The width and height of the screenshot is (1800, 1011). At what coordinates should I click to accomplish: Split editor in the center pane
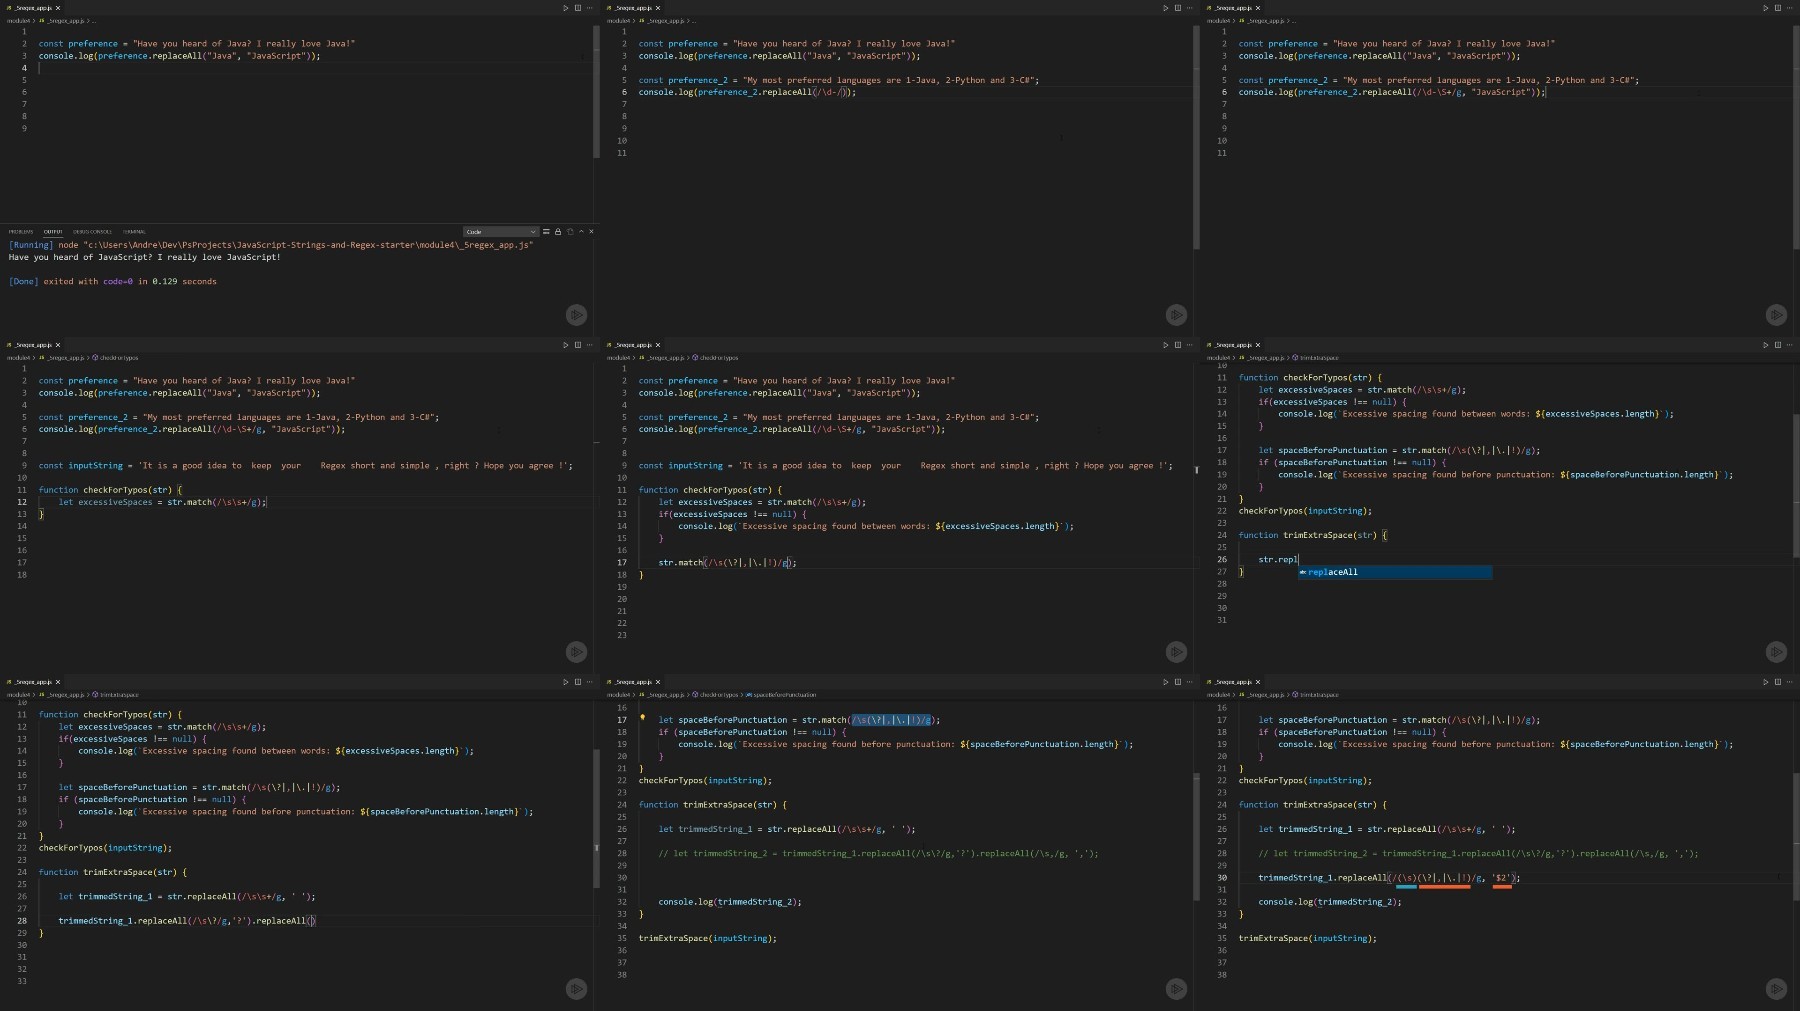[1177, 345]
